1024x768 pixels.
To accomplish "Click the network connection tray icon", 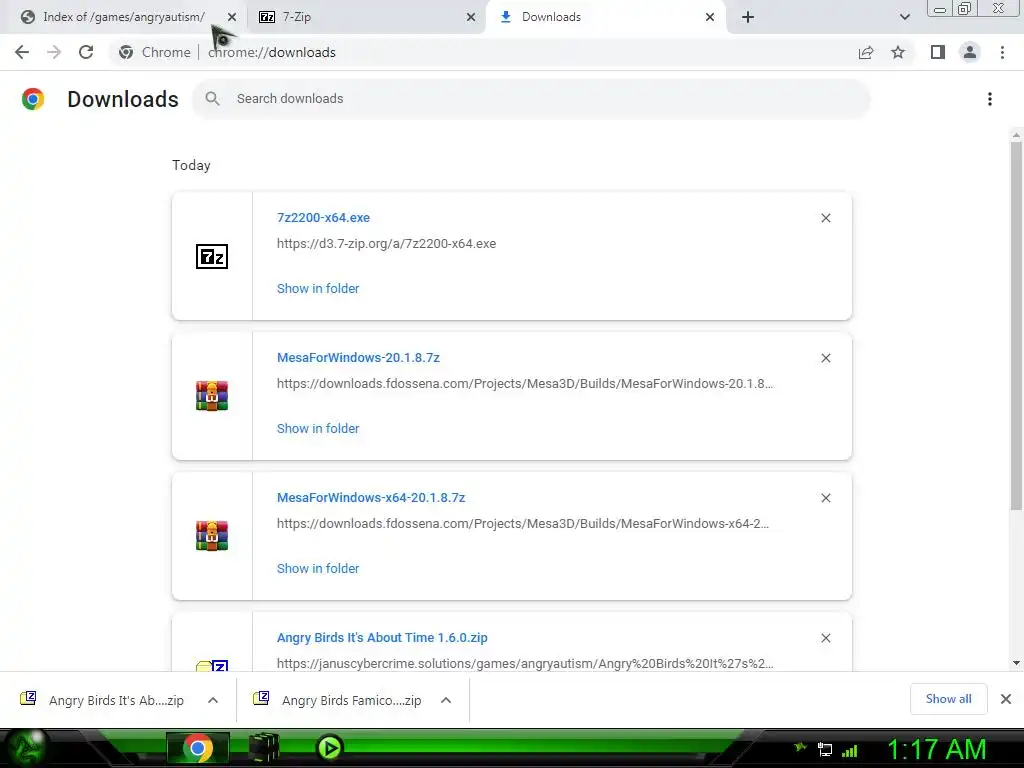I will point(825,750).
